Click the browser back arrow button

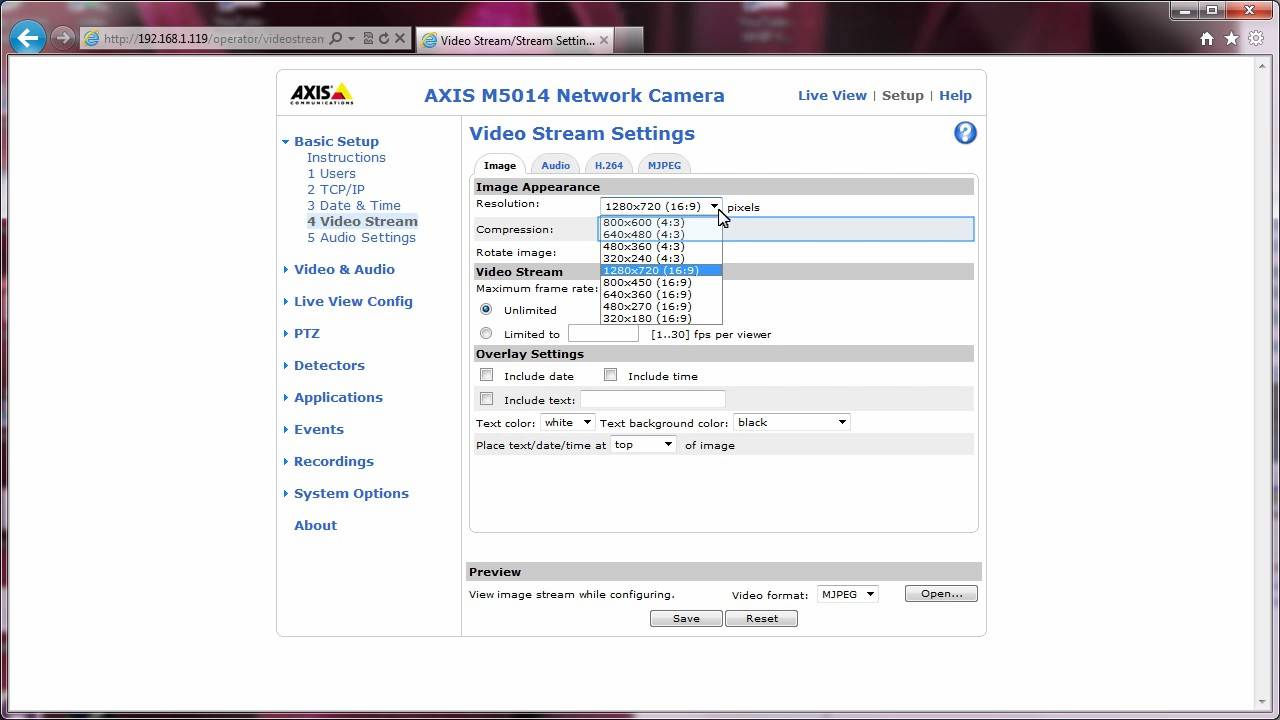click(x=28, y=39)
